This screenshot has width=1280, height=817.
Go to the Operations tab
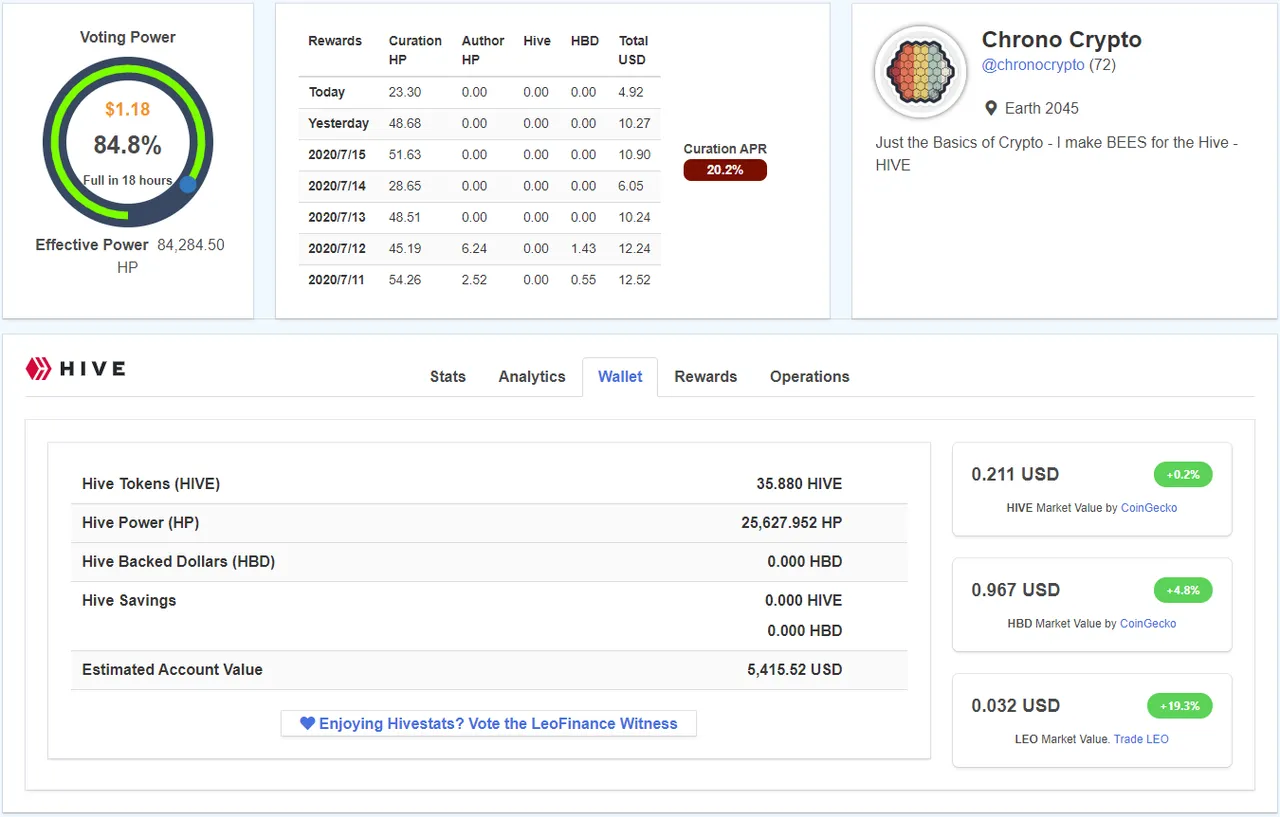coord(810,377)
